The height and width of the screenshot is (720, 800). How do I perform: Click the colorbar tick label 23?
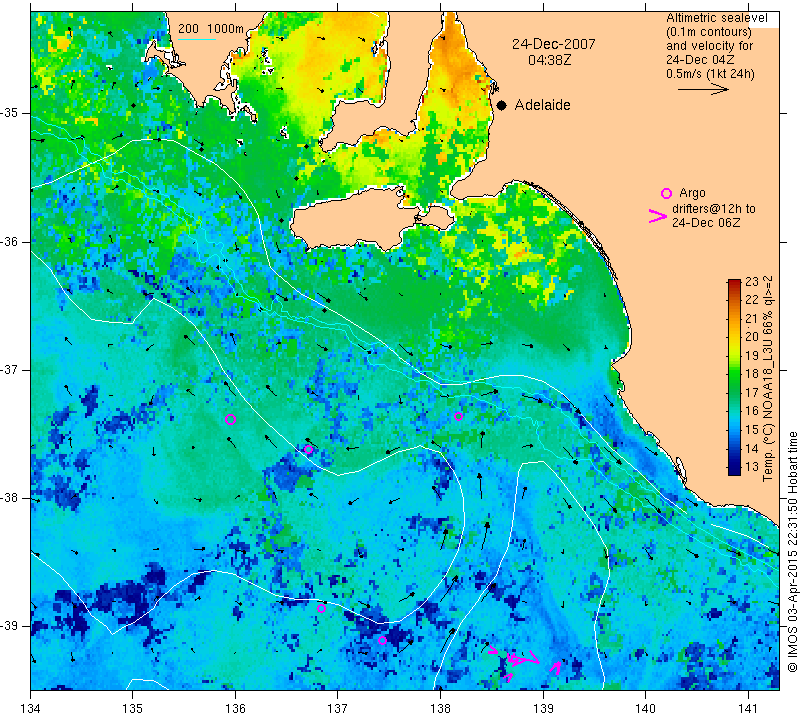click(752, 282)
